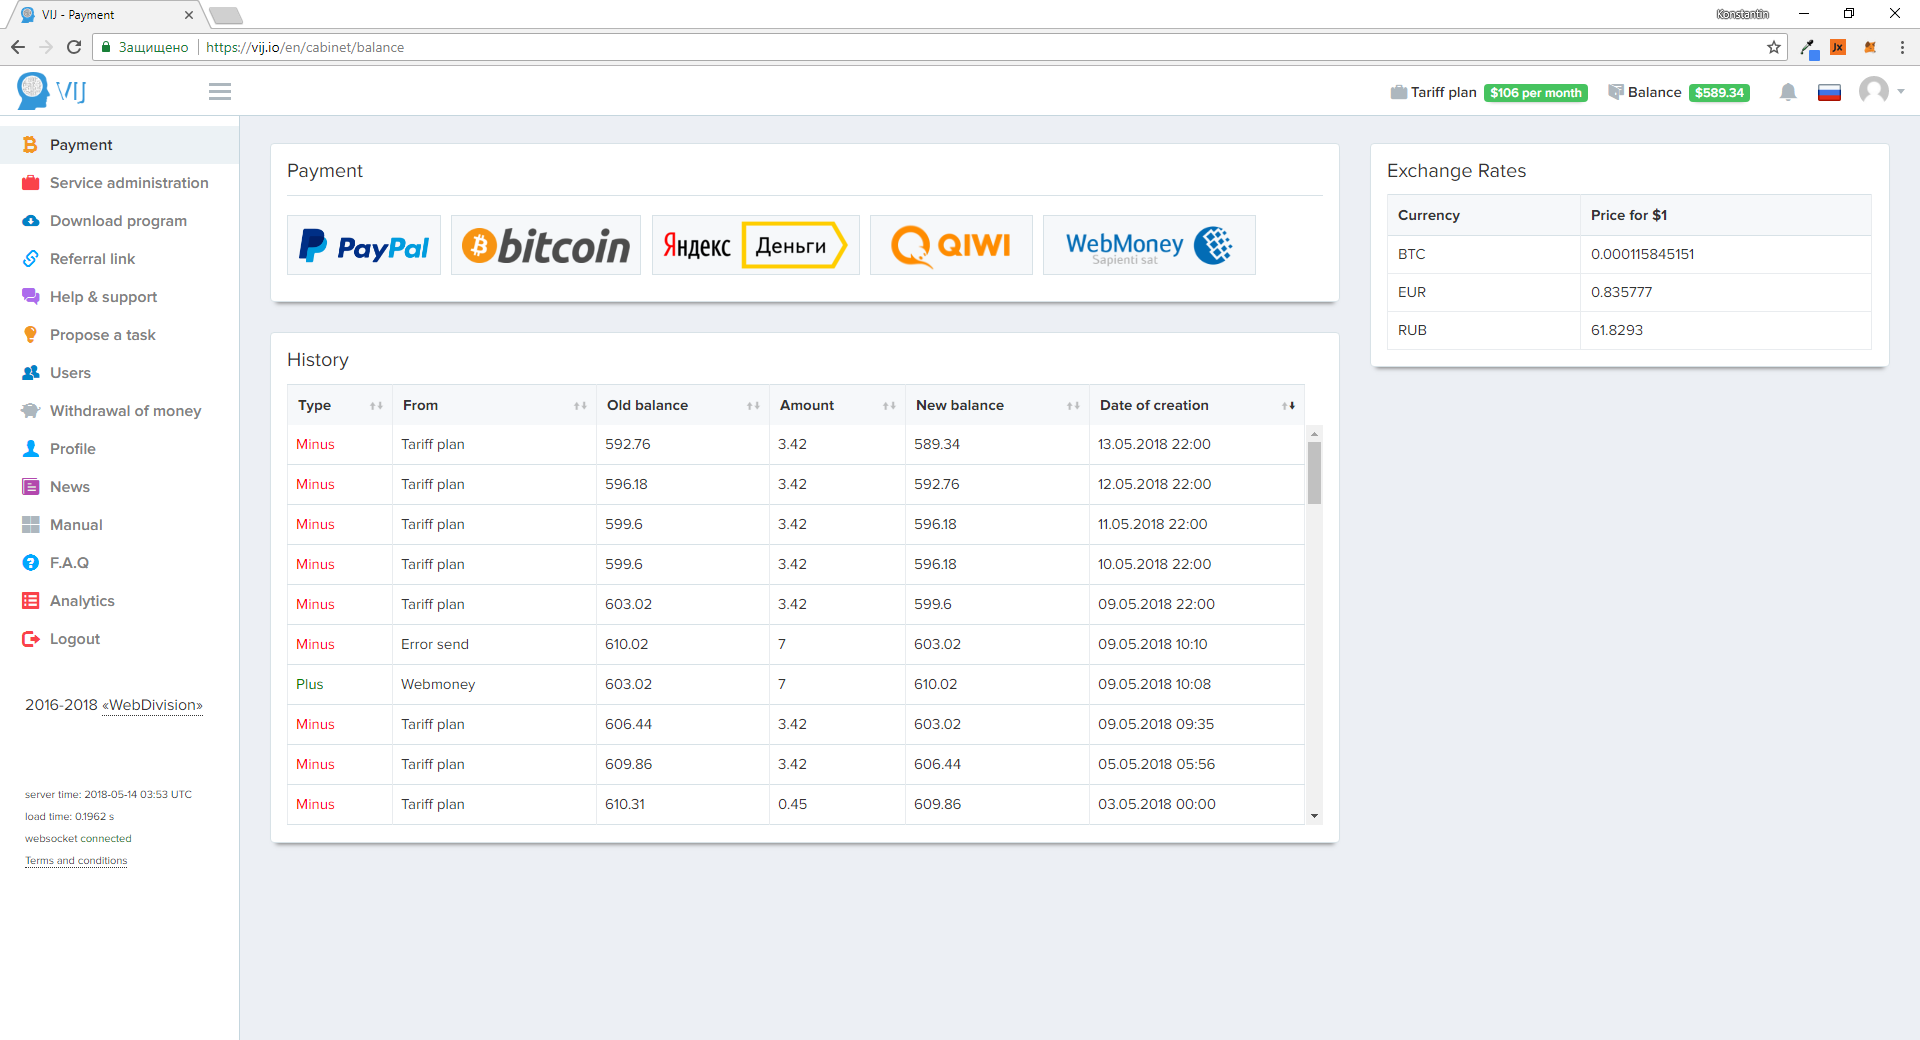This screenshot has height=1040, width=1920.
Task: Open Terms and conditions link
Action: pyautogui.click(x=76, y=861)
